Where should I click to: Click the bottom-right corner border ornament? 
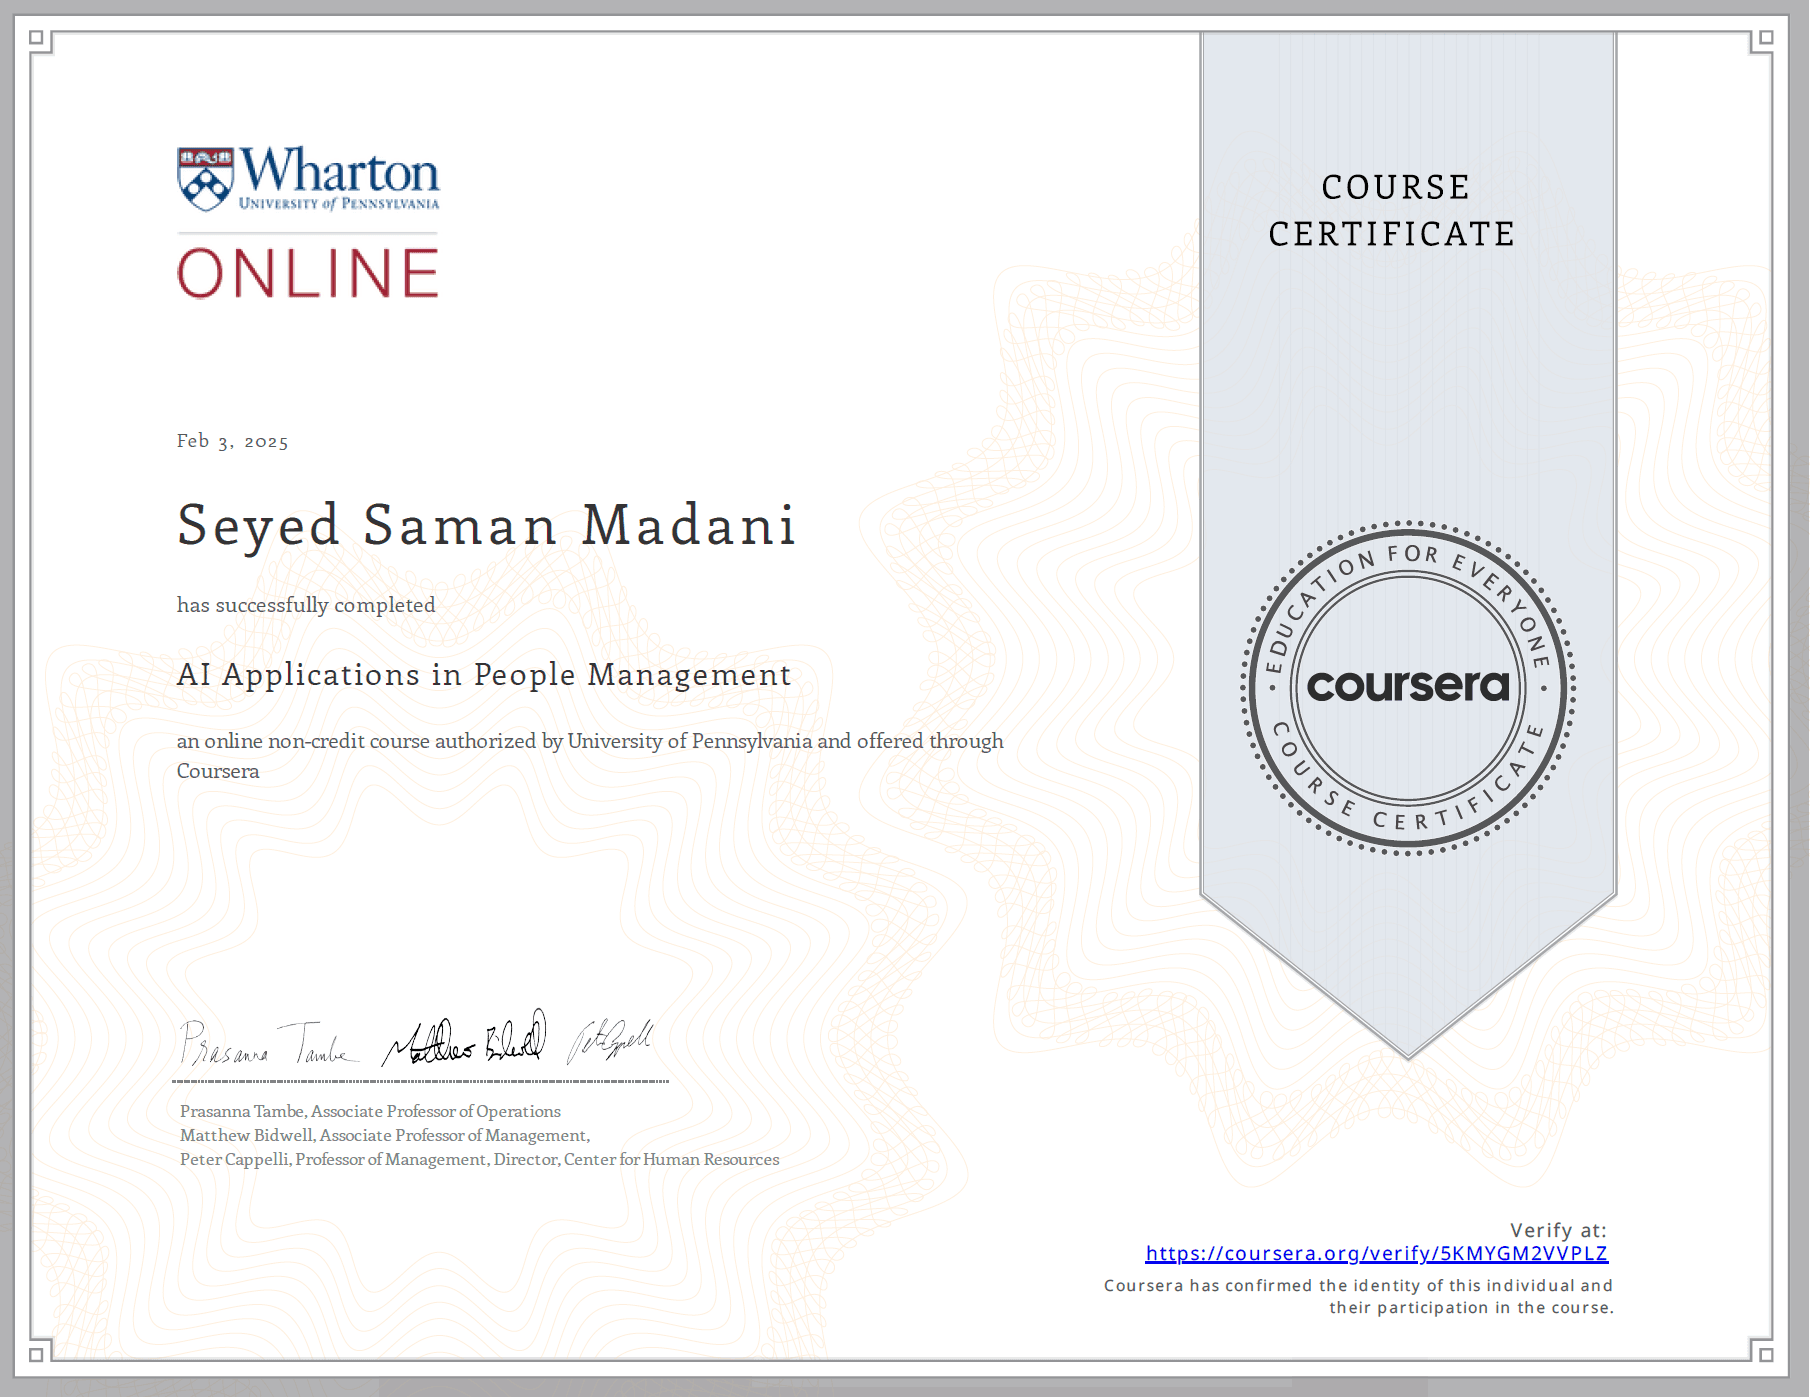[1765, 1354]
